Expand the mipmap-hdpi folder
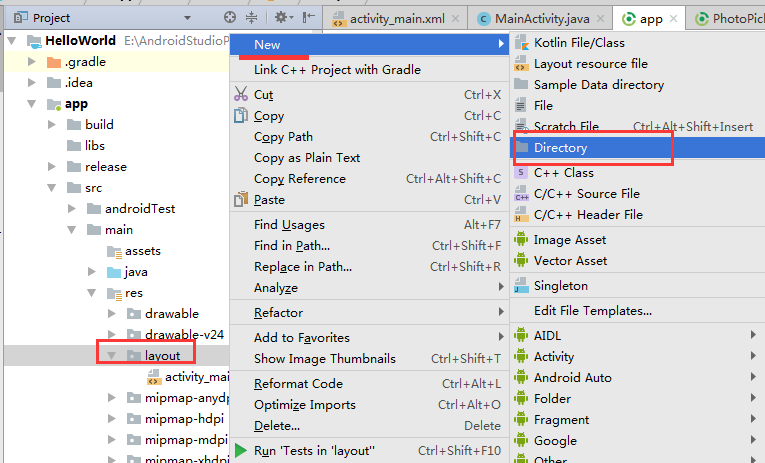 112,418
